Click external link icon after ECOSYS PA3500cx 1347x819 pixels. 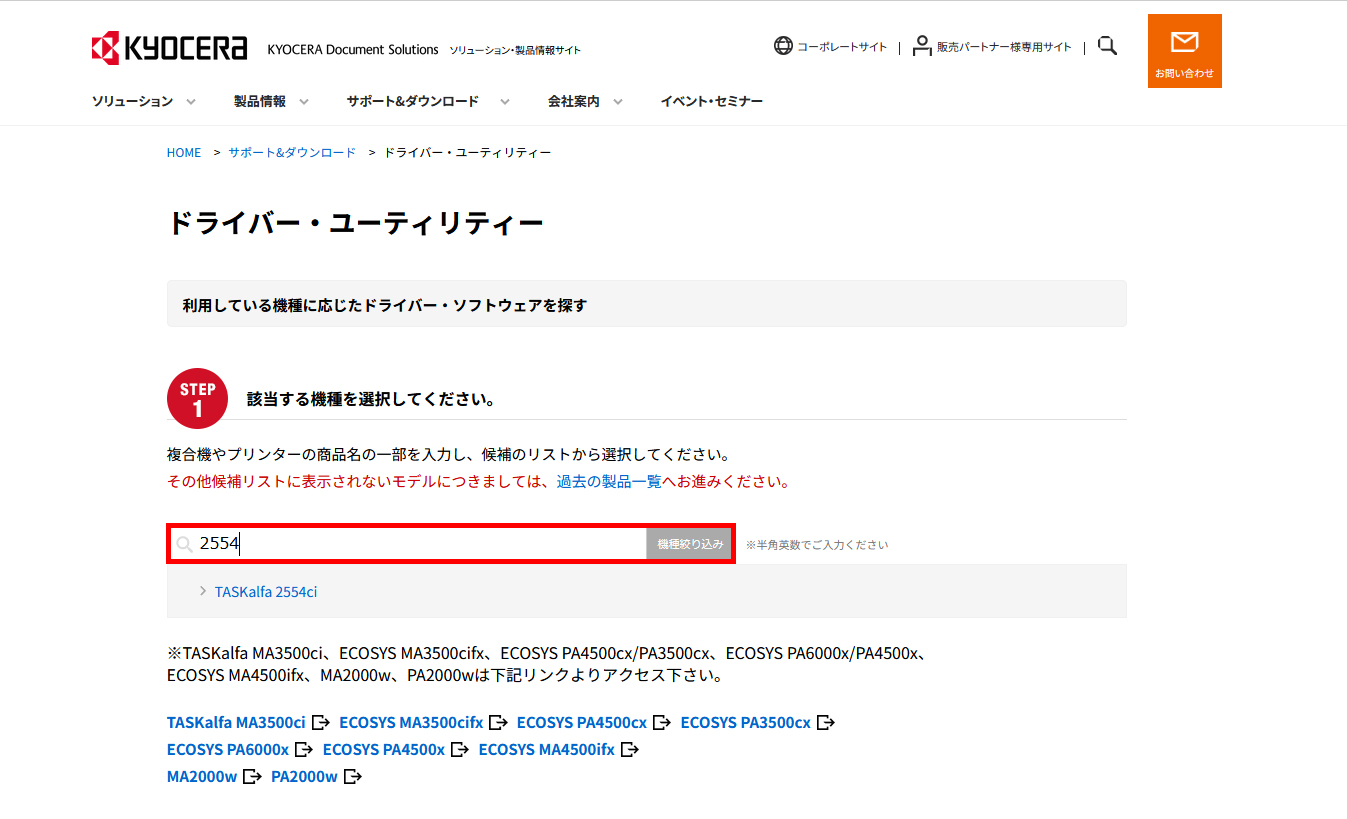click(827, 722)
